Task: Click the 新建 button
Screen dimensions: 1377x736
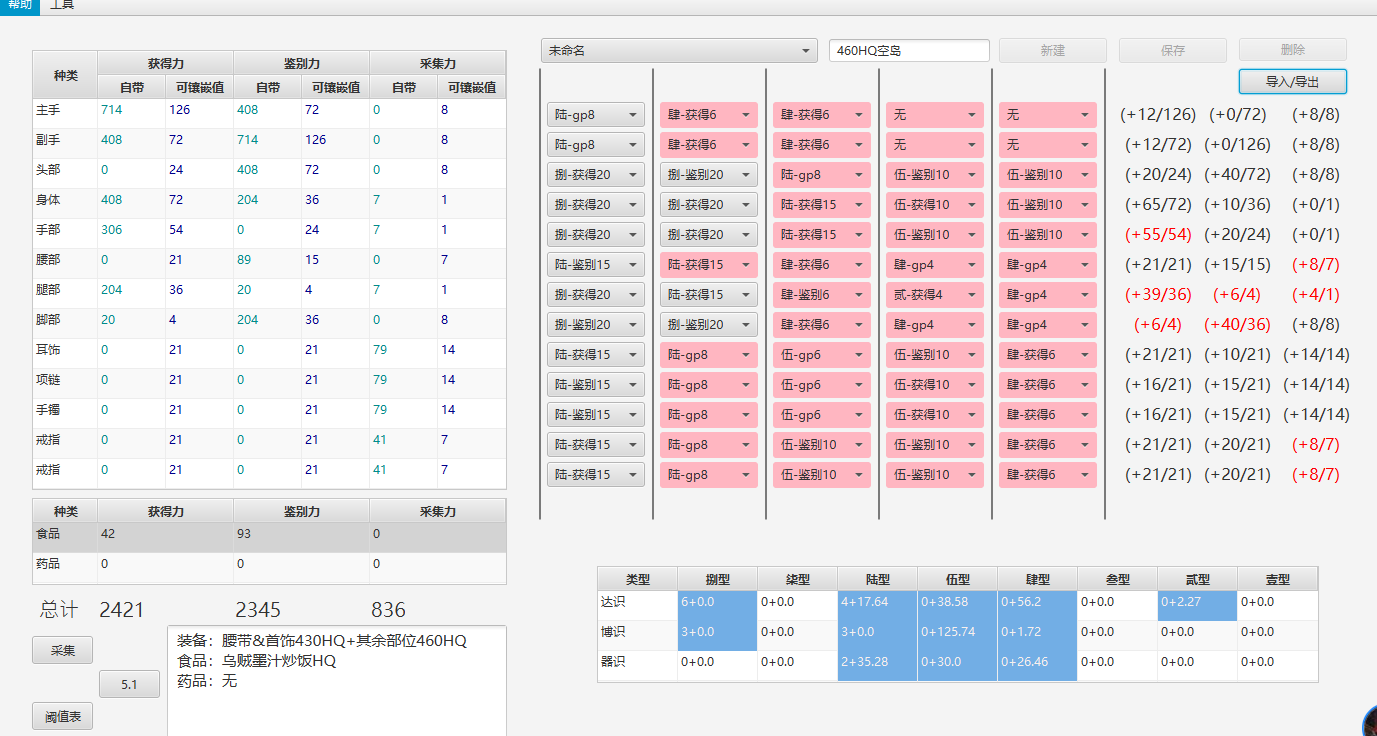Action: tap(1052, 50)
